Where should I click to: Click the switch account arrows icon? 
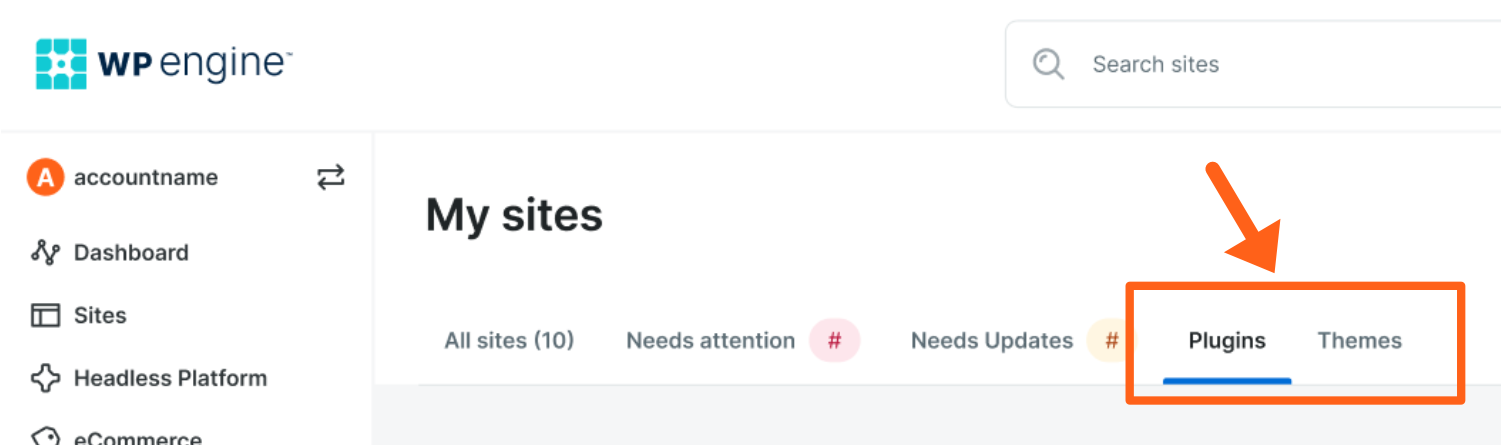click(331, 178)
